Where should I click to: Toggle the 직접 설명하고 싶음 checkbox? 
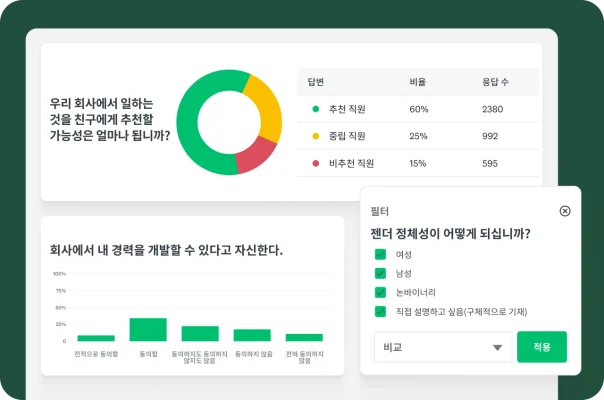pos(380,311)
